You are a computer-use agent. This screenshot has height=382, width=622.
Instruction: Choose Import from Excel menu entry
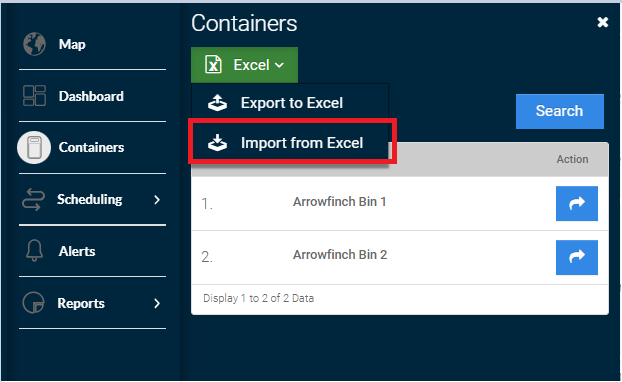tap(290, 143)
